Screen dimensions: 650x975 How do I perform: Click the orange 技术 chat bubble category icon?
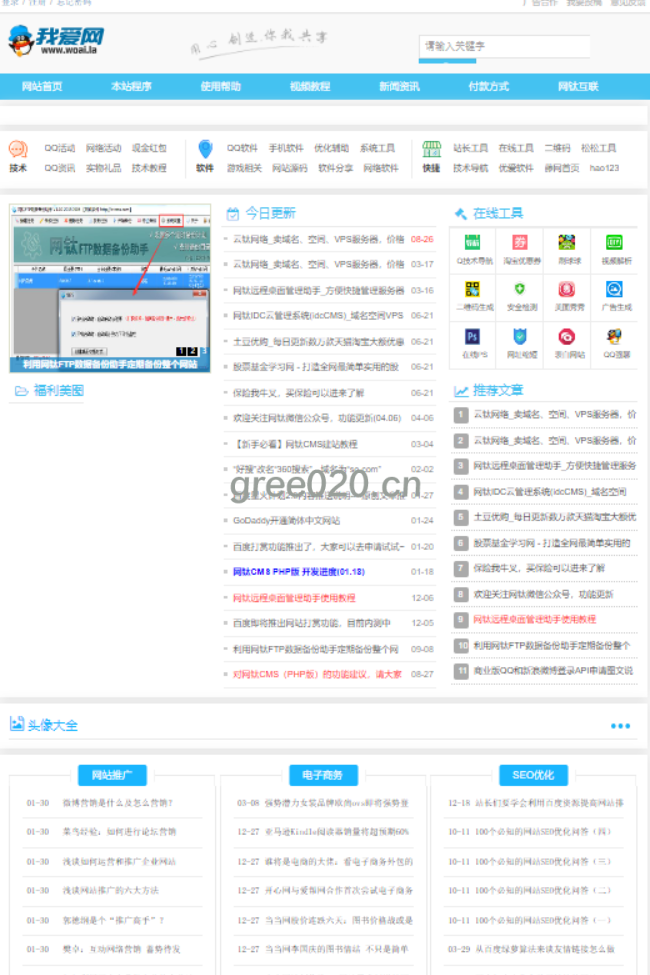pos(18,150)
